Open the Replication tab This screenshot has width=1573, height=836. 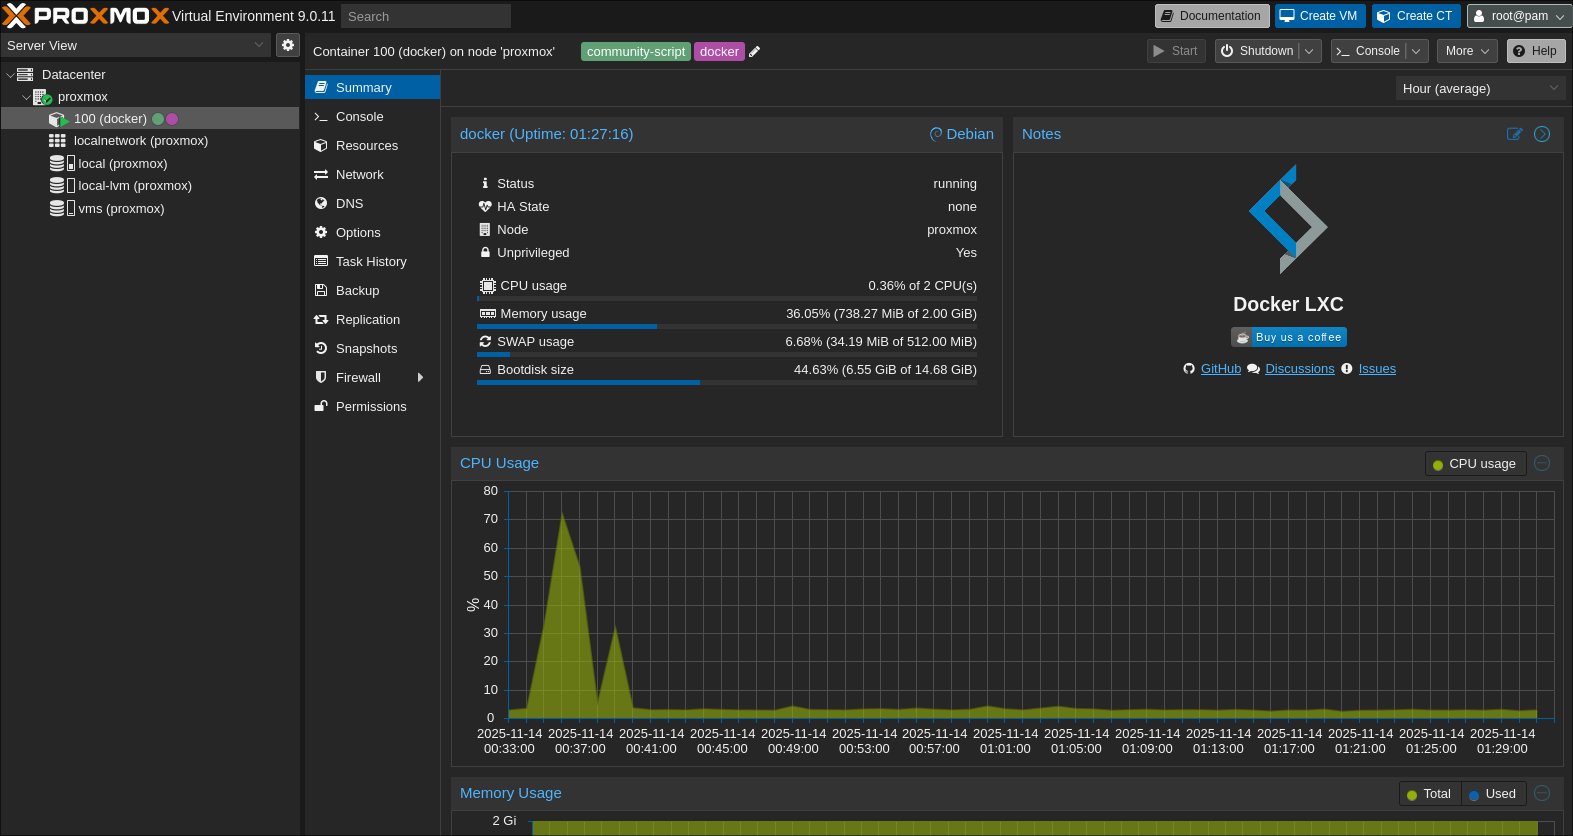point(372,320)
